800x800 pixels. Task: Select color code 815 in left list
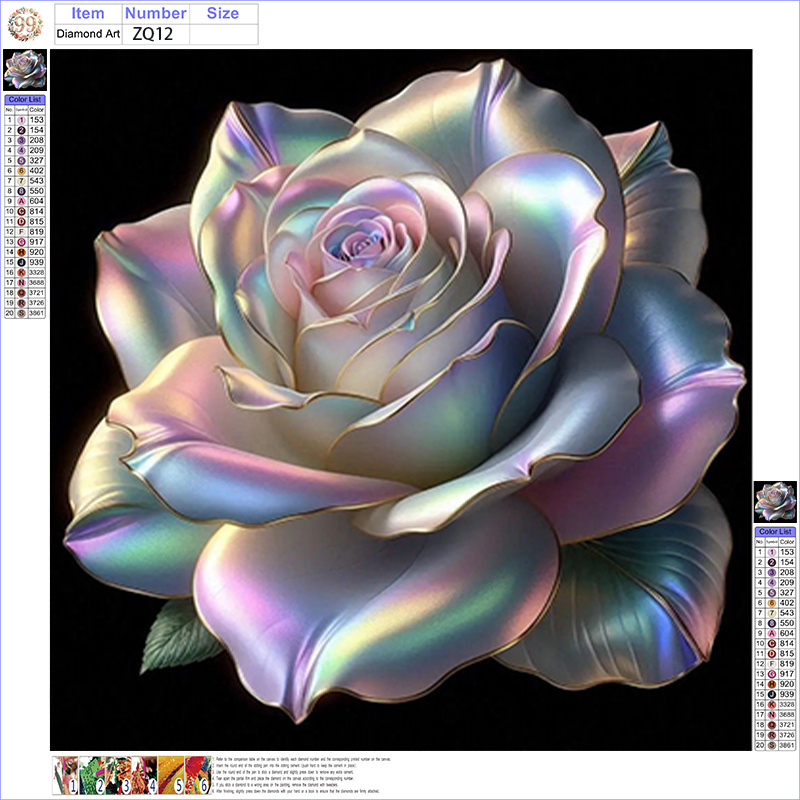[x=36, y=221]
